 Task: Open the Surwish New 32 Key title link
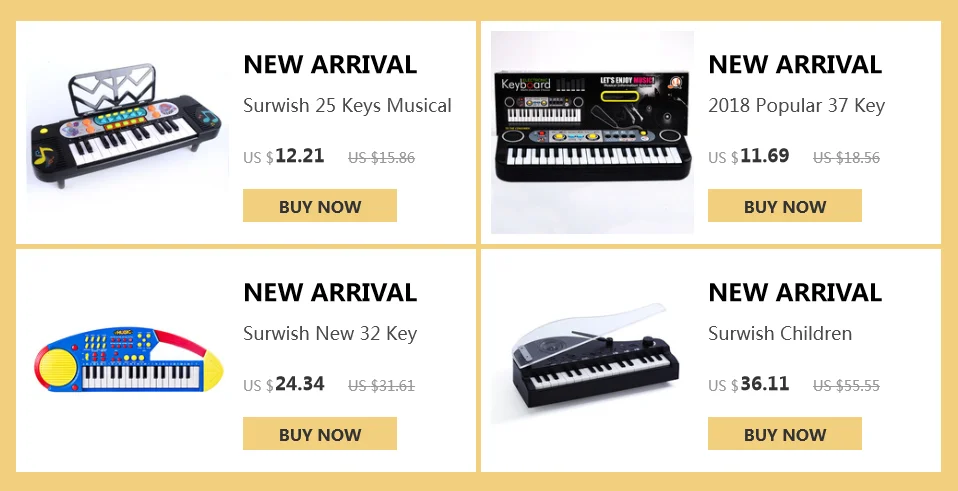pos(330,334)
